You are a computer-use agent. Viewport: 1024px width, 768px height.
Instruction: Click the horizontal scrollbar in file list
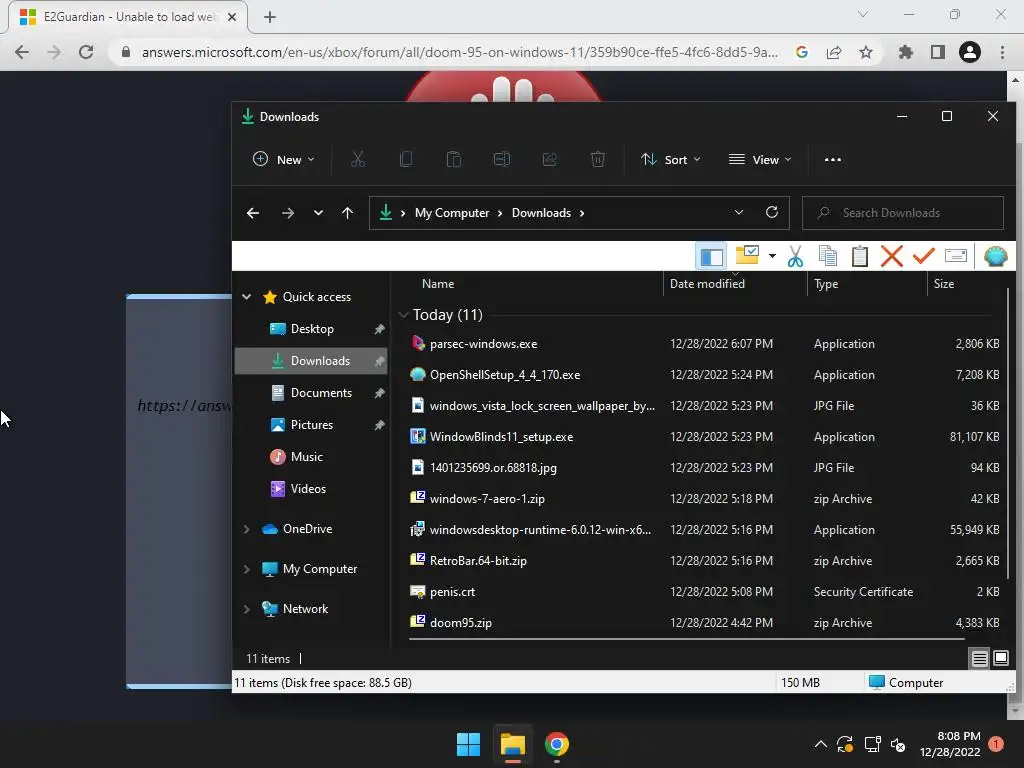coord(686,639)
